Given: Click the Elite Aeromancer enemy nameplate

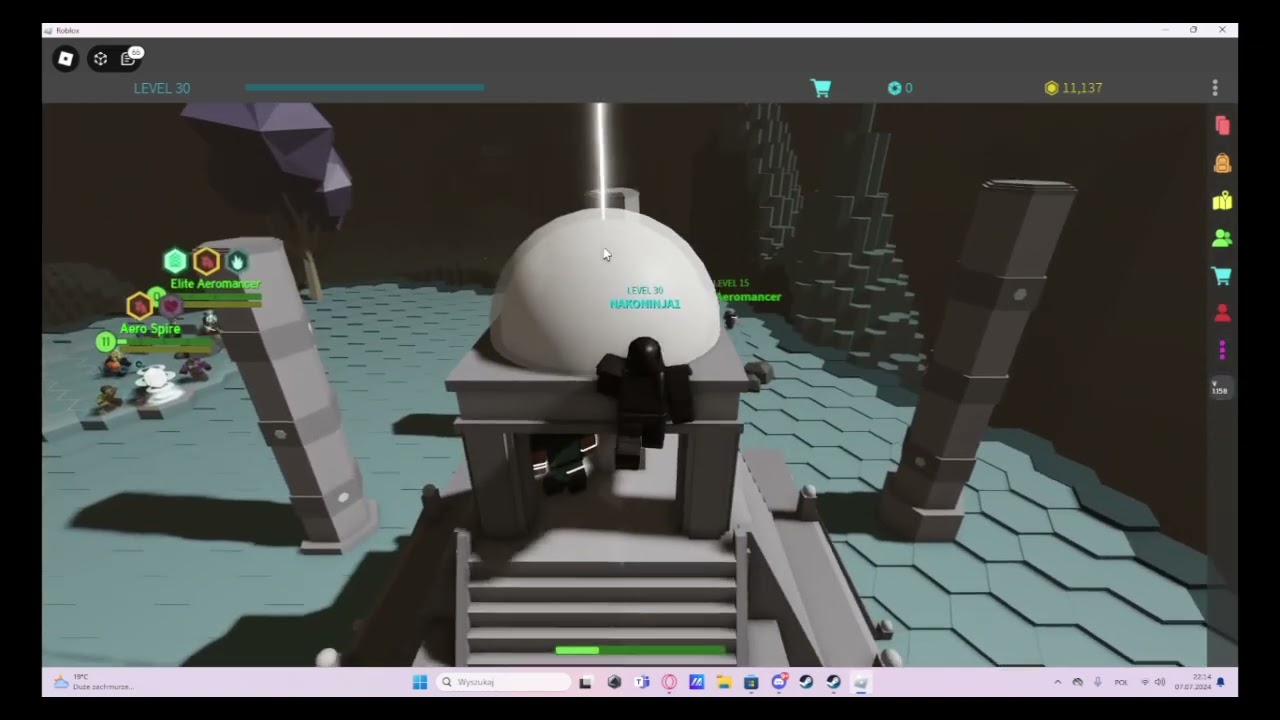Looking at the screenshot, I should (215, 284).
